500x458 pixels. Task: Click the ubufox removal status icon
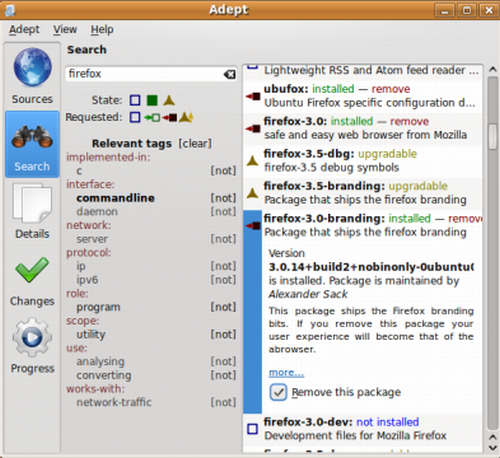pos(253,96)
